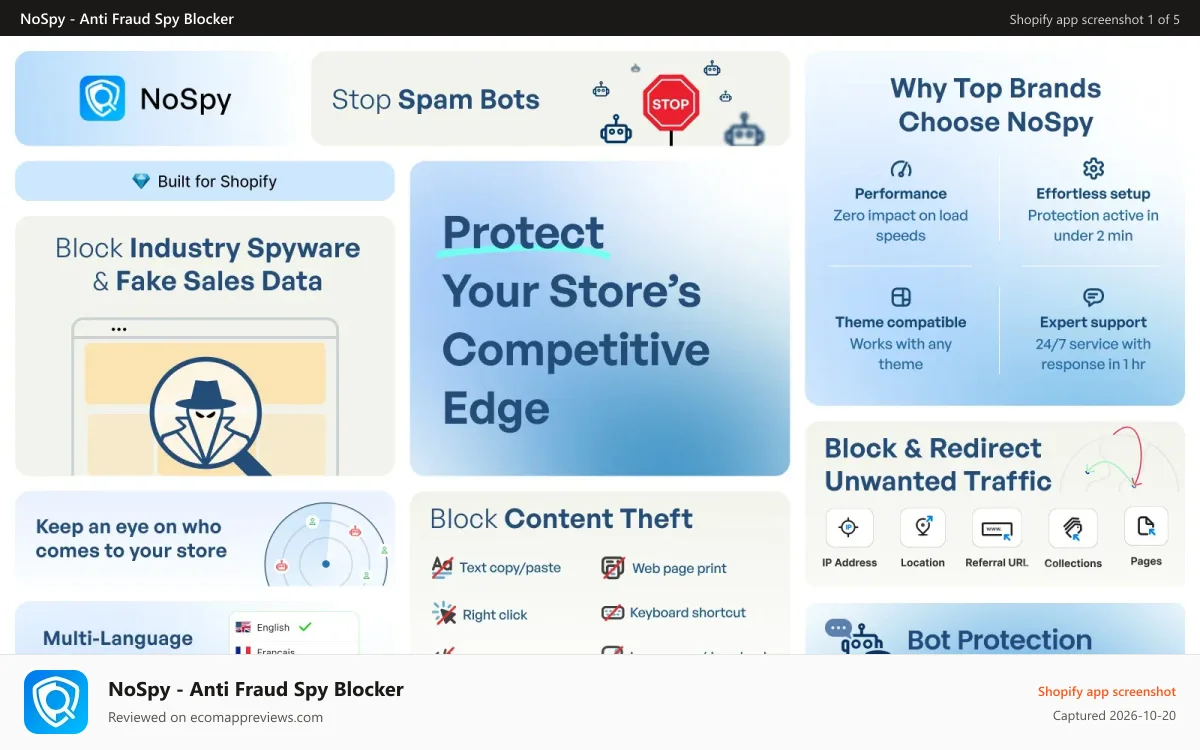Click the top bar NoSpy - Anti Fraud Spy Blocker title
The image size is (1200, 750).
pos(127,19)
